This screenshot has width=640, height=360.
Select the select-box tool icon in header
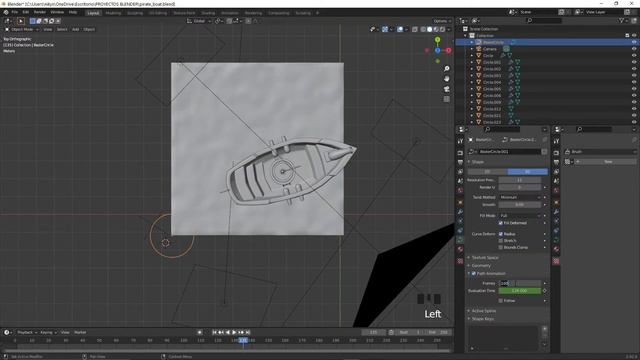tap(21, 21)
